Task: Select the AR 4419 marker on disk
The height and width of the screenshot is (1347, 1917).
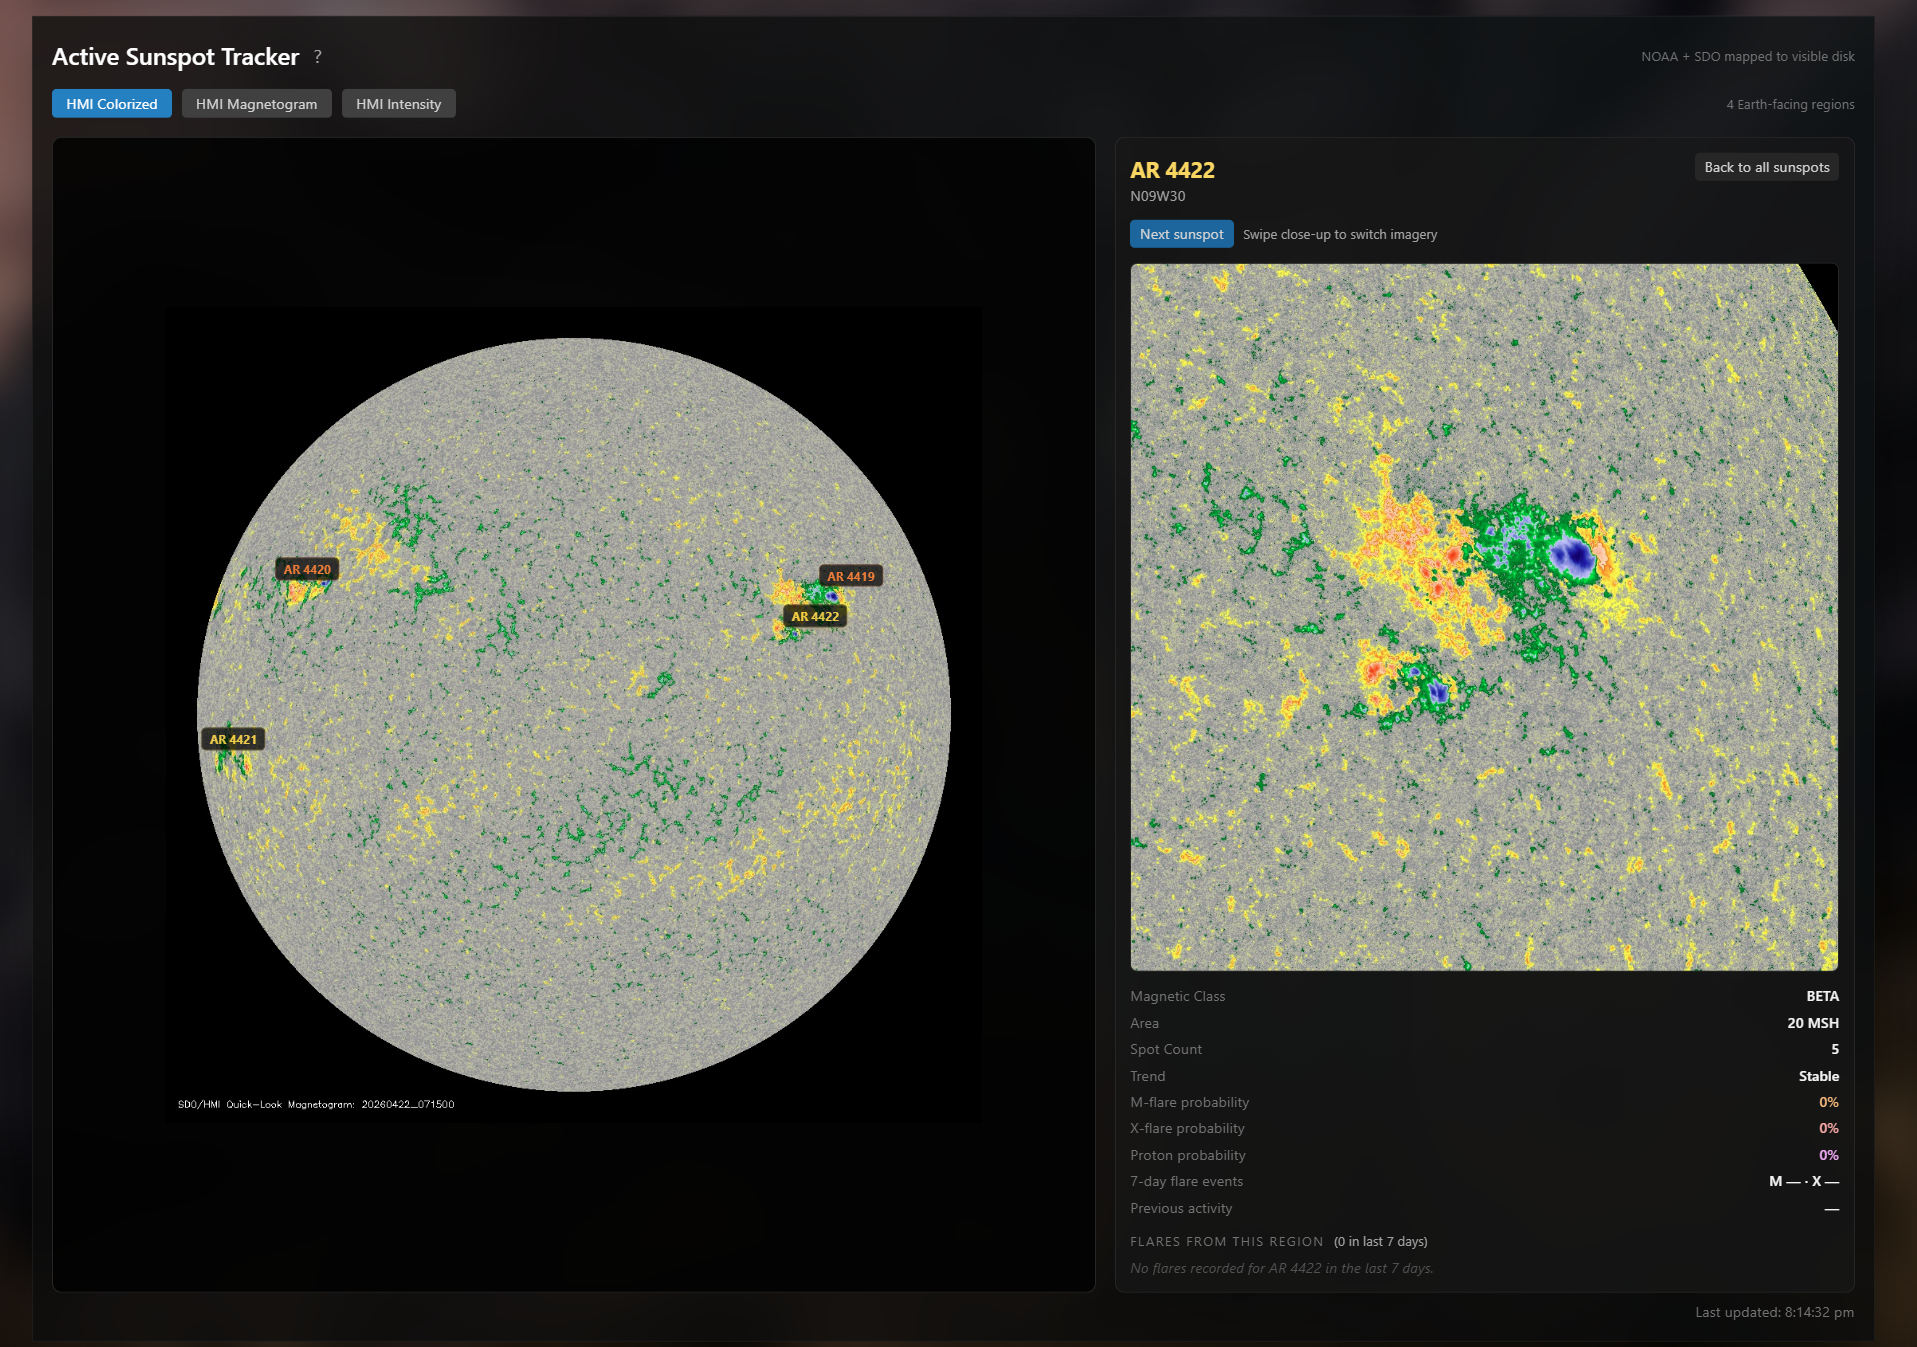Action: (x=851, y=576)
